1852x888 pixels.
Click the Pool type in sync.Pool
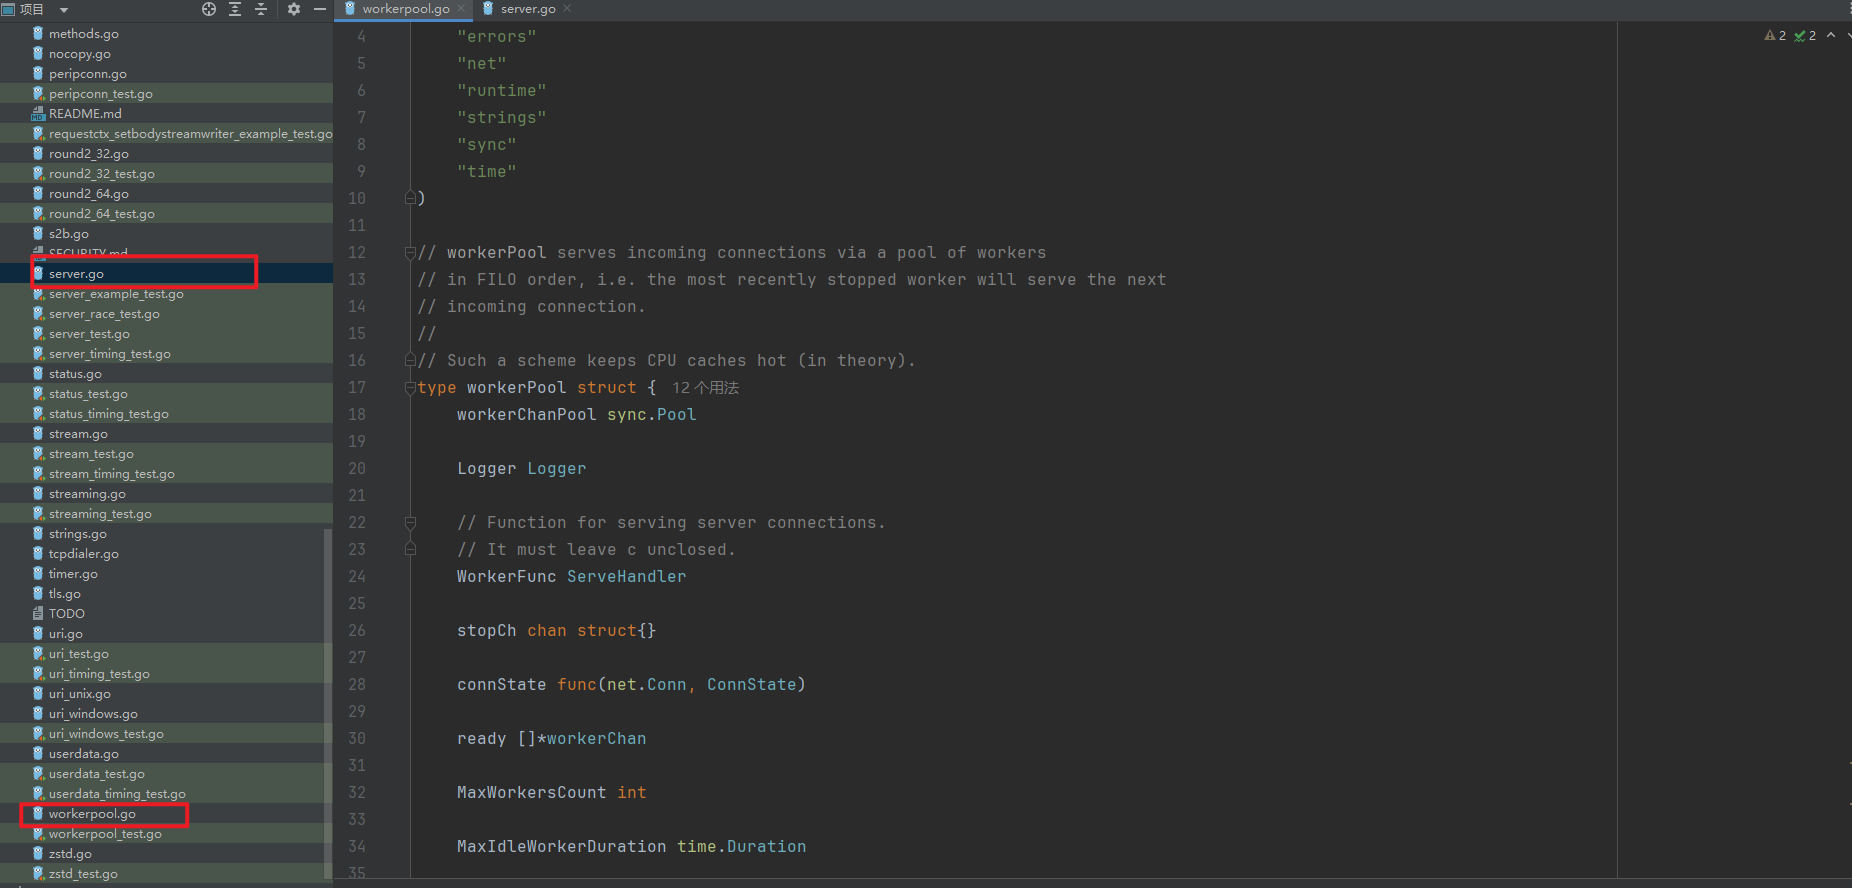click(676, 415)
